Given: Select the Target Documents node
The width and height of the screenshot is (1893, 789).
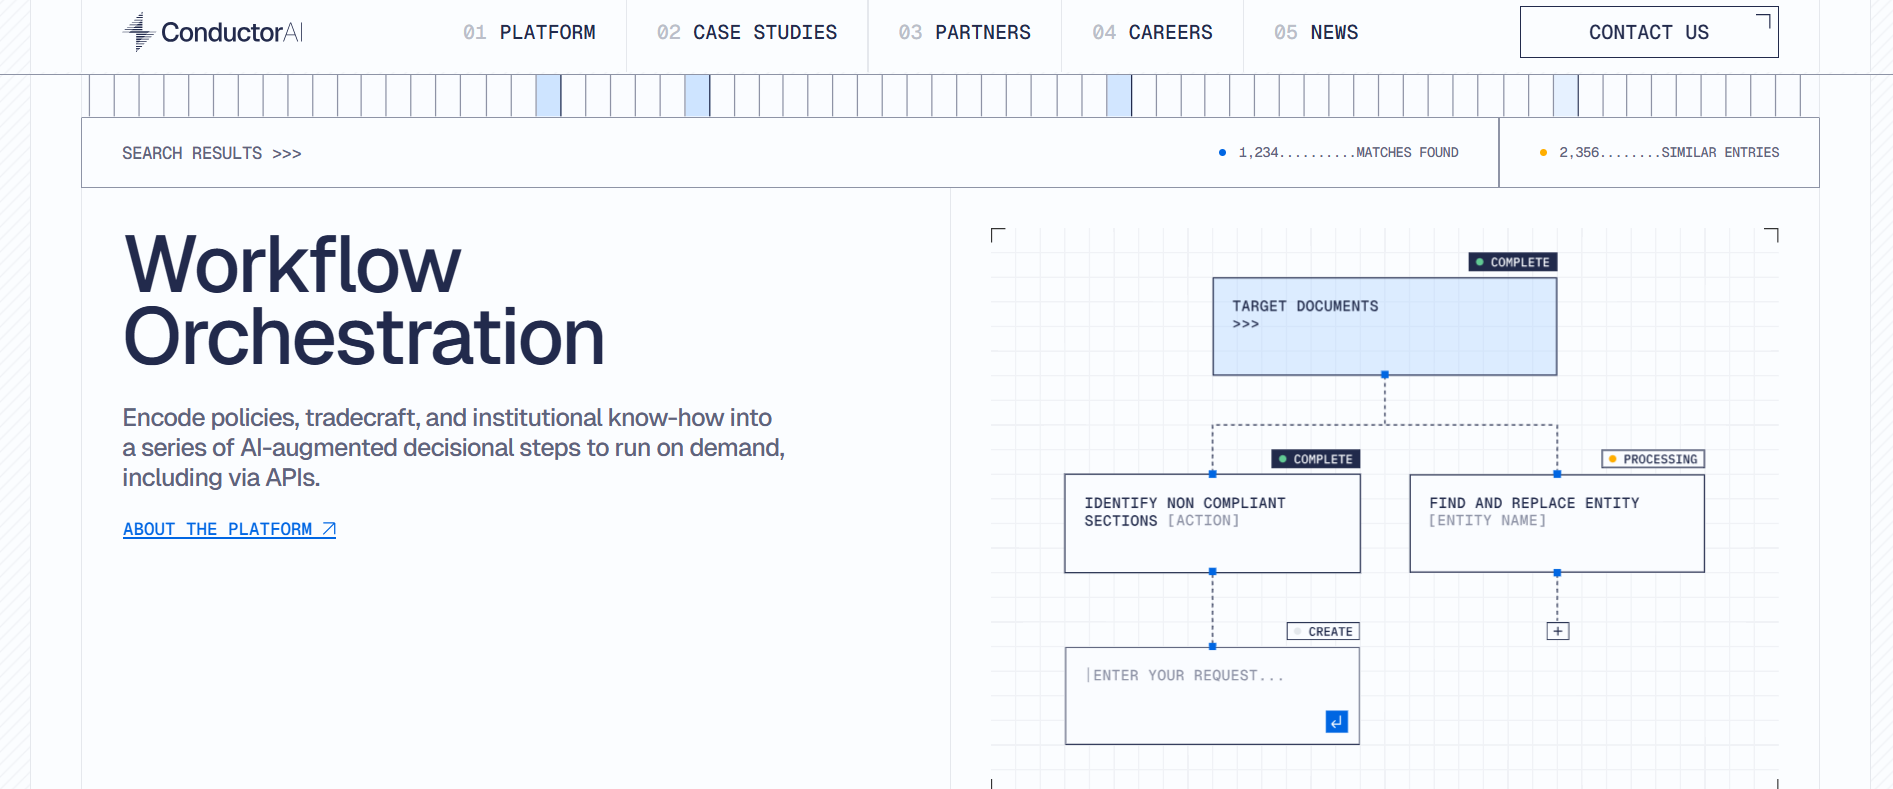Looking at the screenshot, I should [x=1384, y=327].
